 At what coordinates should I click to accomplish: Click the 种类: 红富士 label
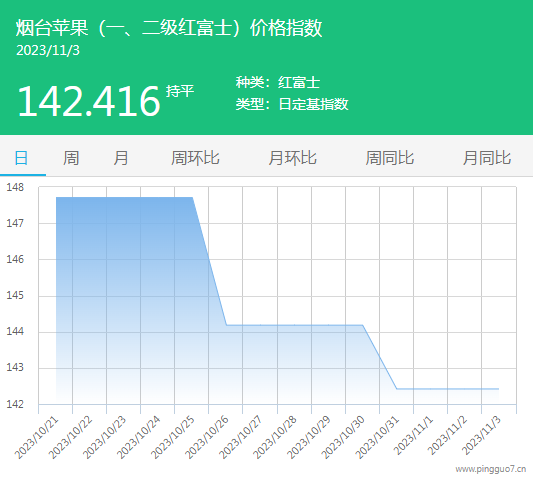pos(278,82)
